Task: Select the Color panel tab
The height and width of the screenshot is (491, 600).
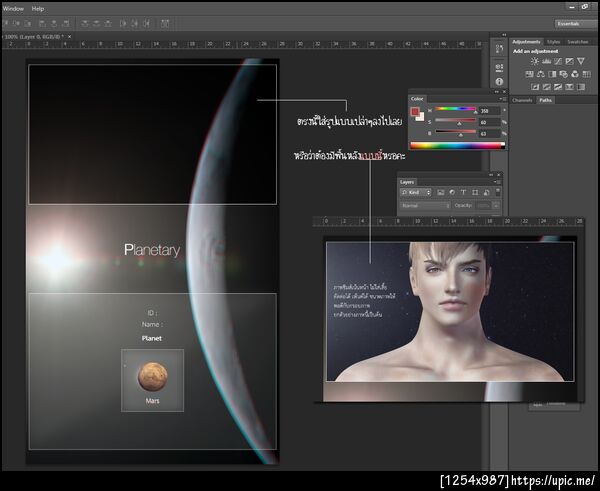Action: 417,99
